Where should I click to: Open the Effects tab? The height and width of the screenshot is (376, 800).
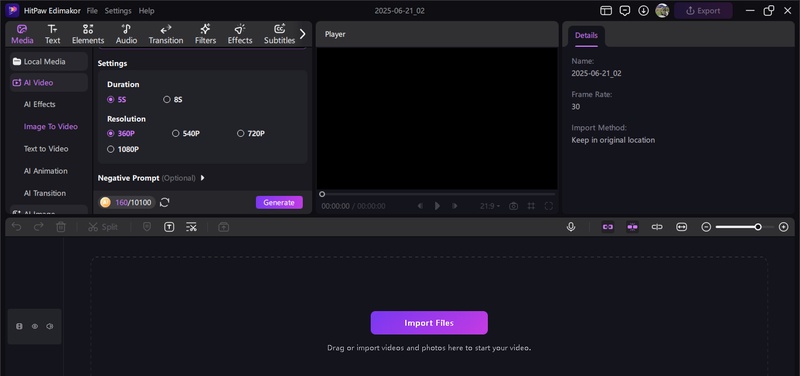pyautogui.click(x=240, y=34)
